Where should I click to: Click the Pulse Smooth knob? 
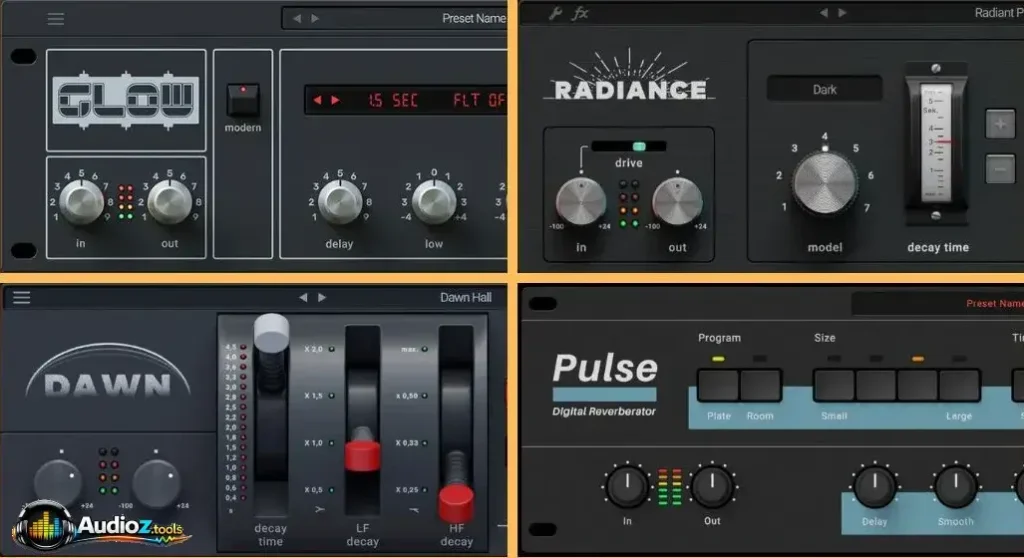[955, 487]
